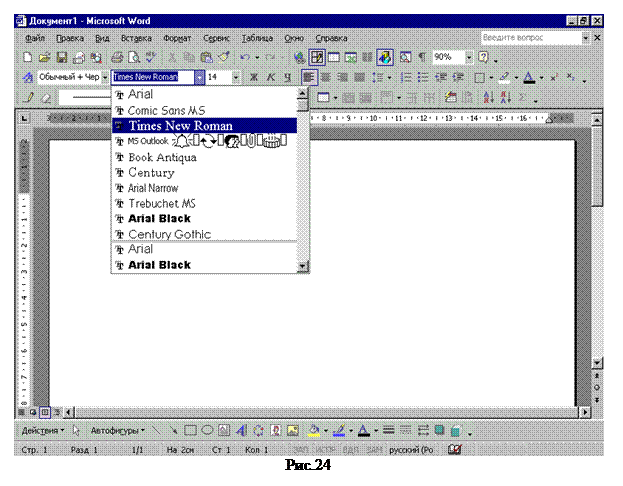Choose Arial Narrow font
Screen dimensions: 623x486
pos(204,188)
